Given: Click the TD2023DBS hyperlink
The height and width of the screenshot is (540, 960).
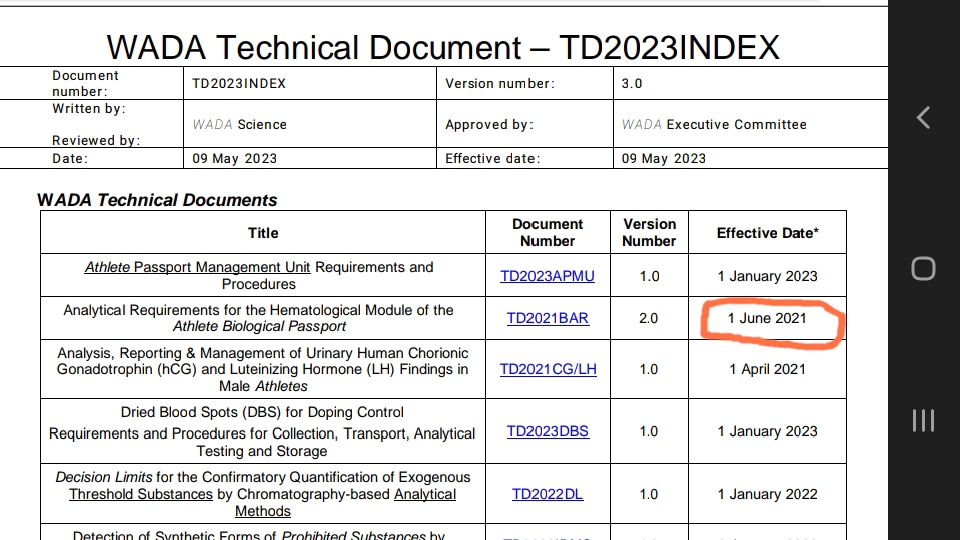Looking at the screenshot, I should [x=547, y=431].
